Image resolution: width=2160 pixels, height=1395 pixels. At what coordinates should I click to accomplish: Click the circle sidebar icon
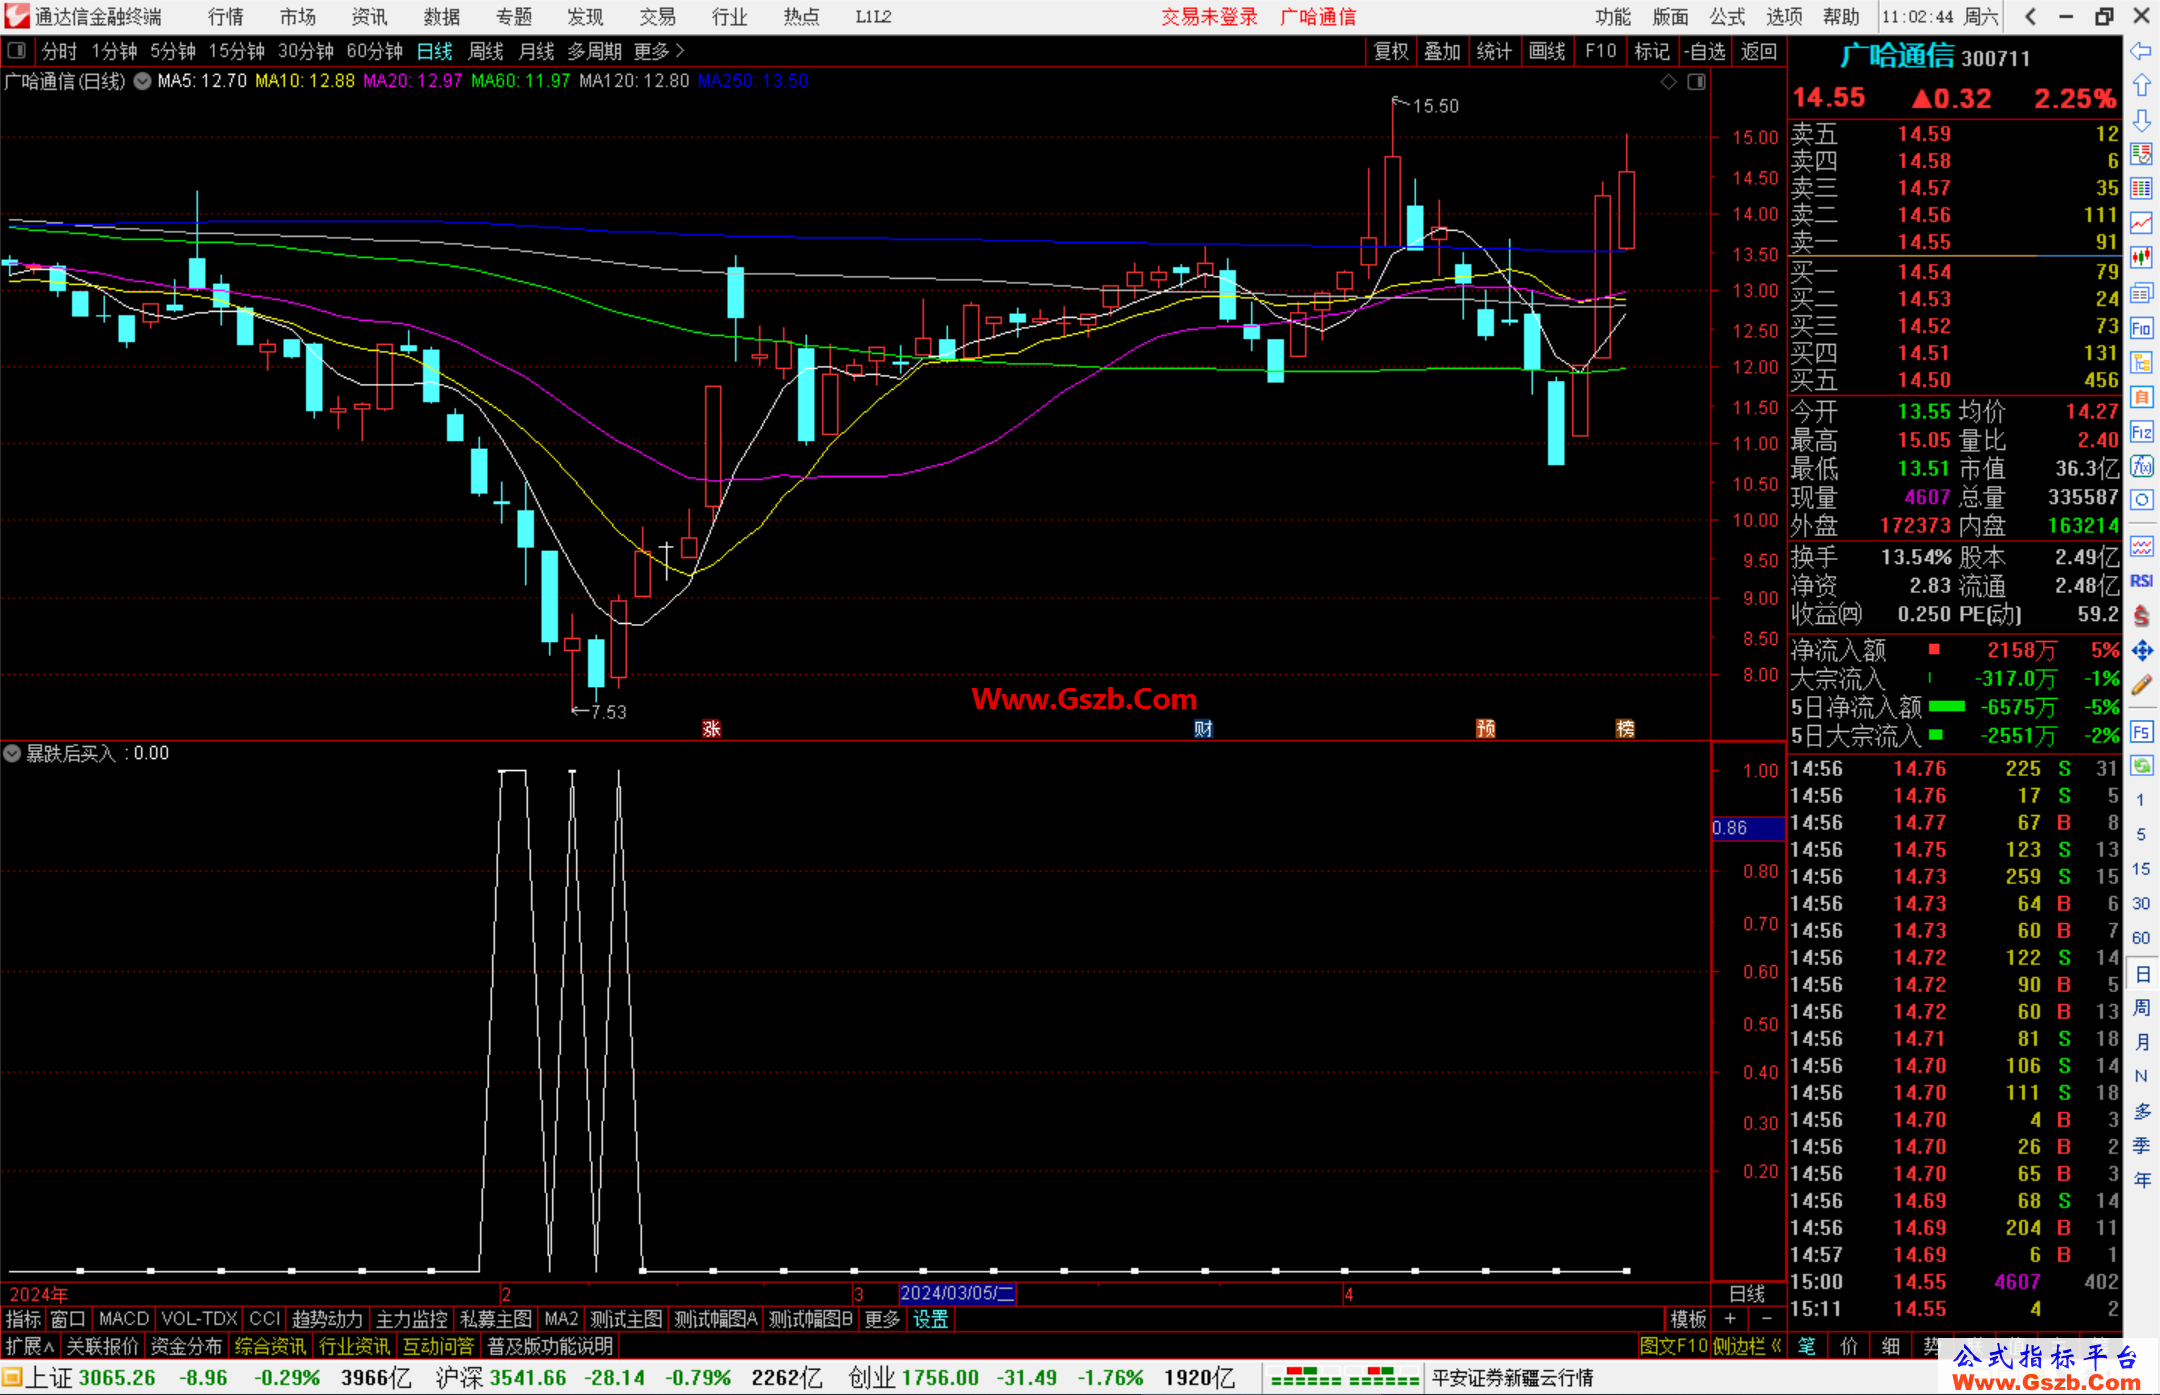pos(2141,500)
